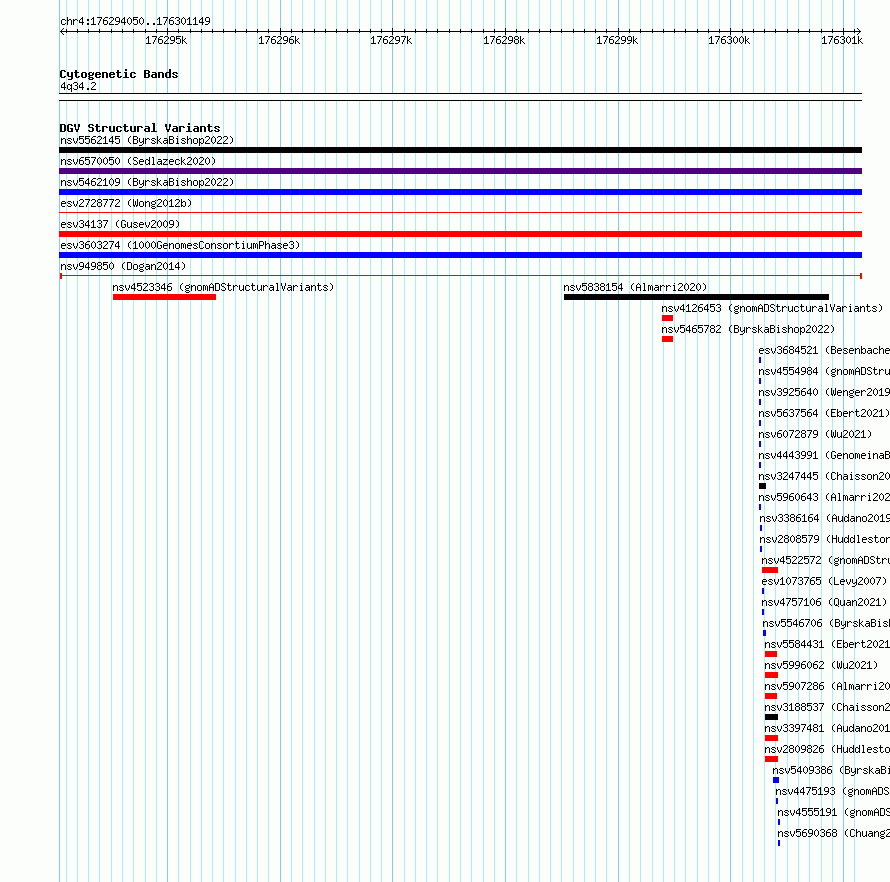Open variant nsv5637564 (Ebert2021) label

pos(824,413)
